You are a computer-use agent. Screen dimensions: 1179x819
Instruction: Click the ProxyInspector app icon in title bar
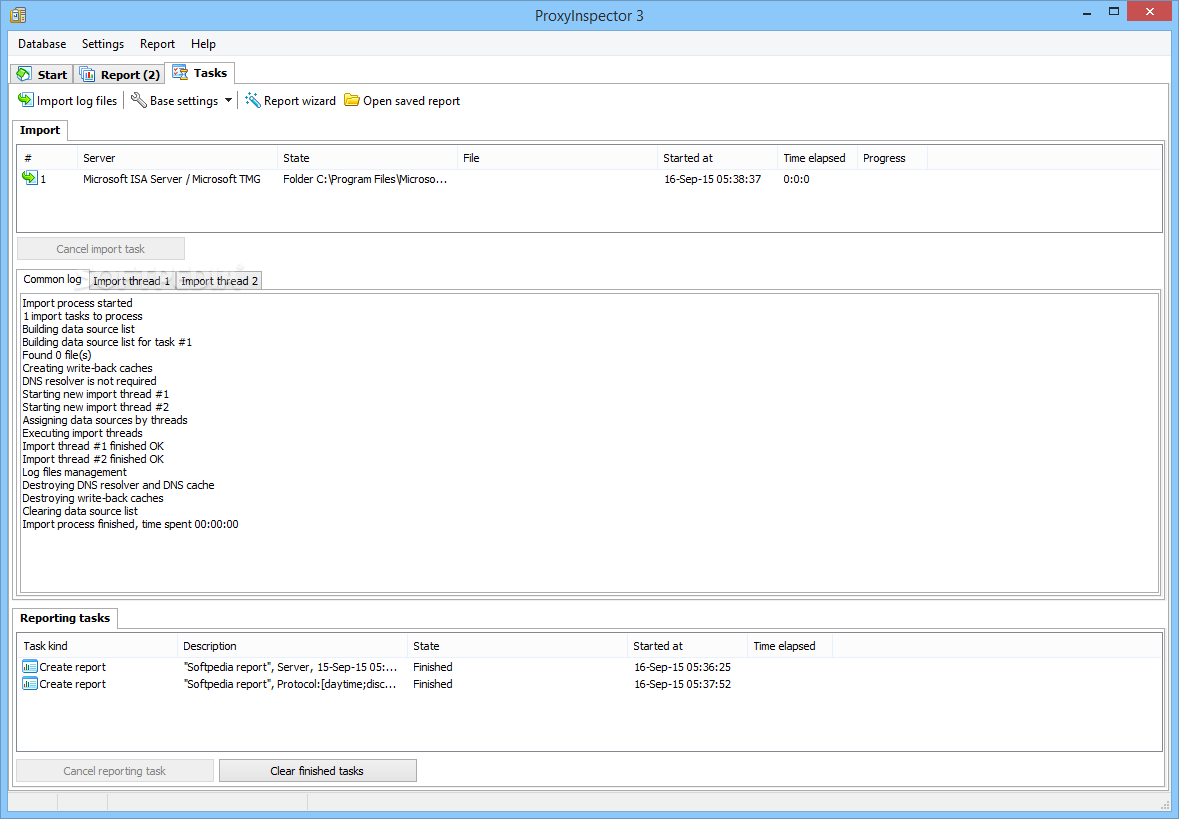[18, 15]
